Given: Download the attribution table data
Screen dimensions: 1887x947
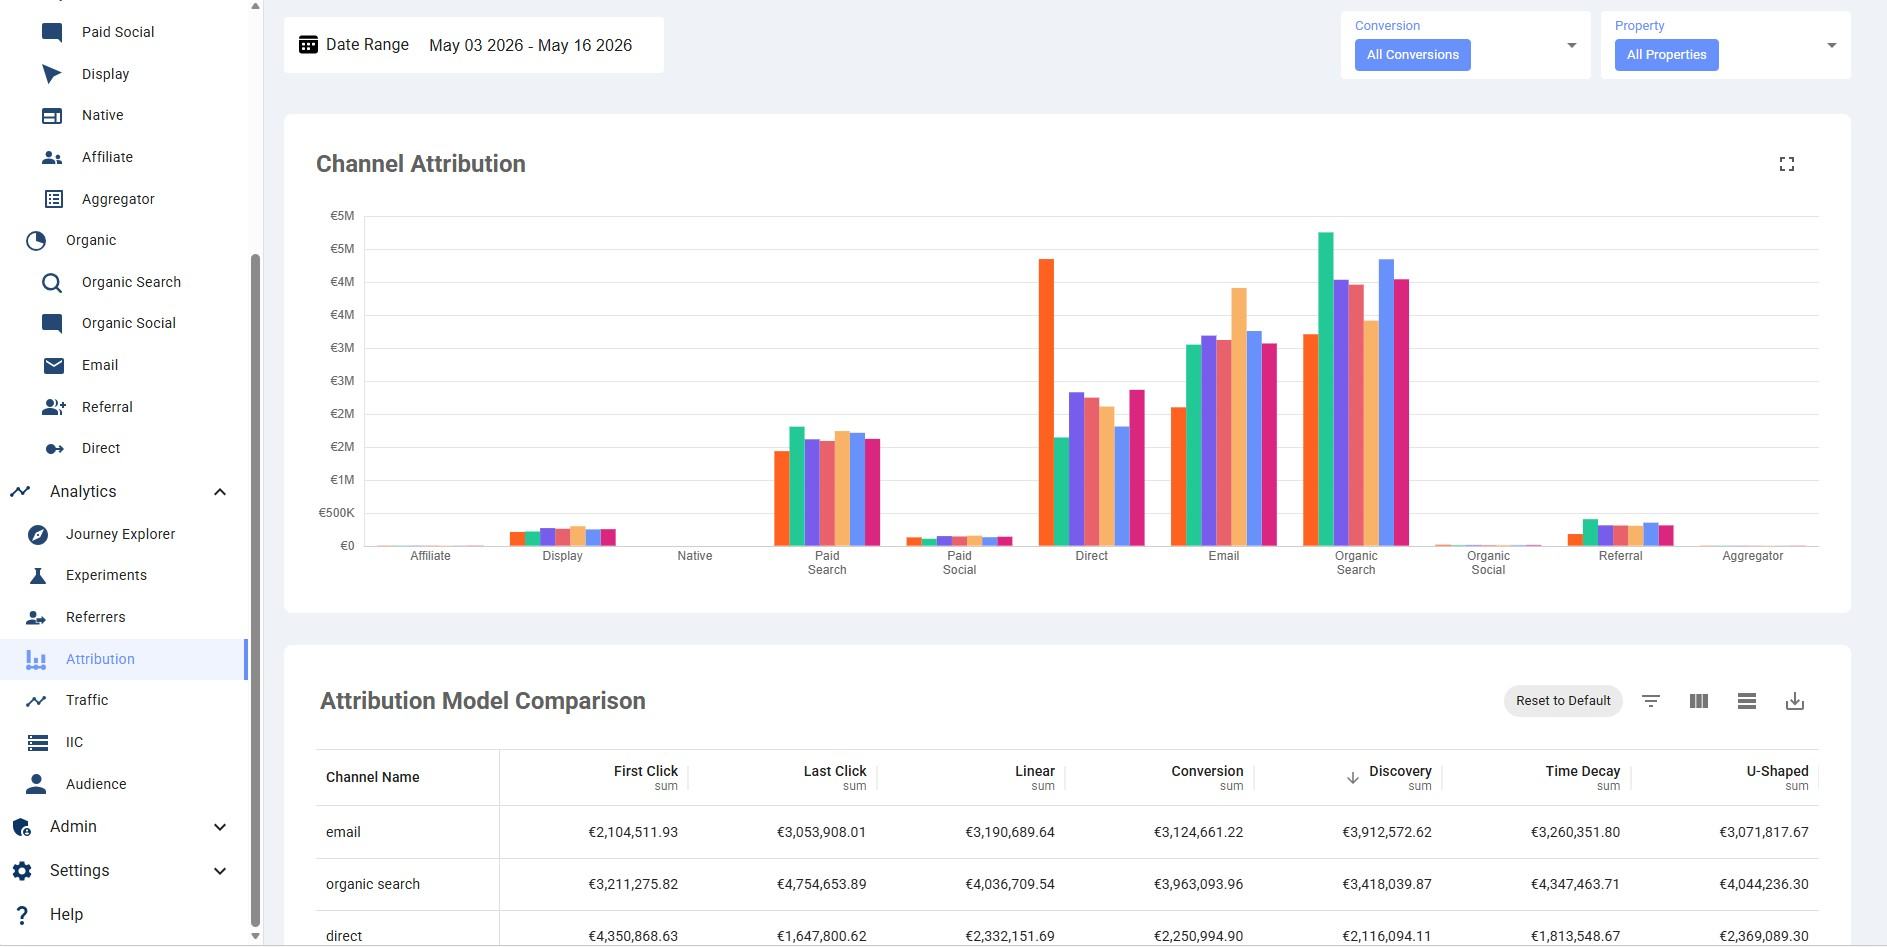Looking at the screenshot, I should (1795, 701).
